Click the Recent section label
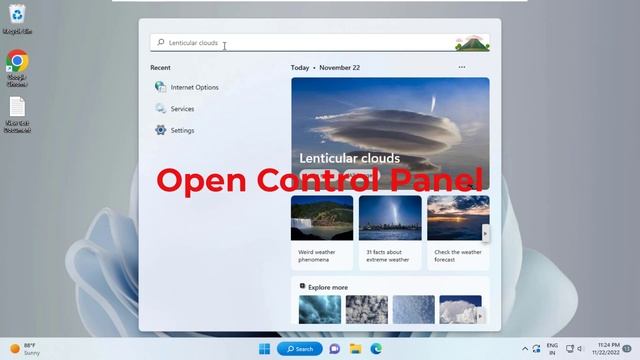This screenshot has height=360, width=640. coord(160,68)
